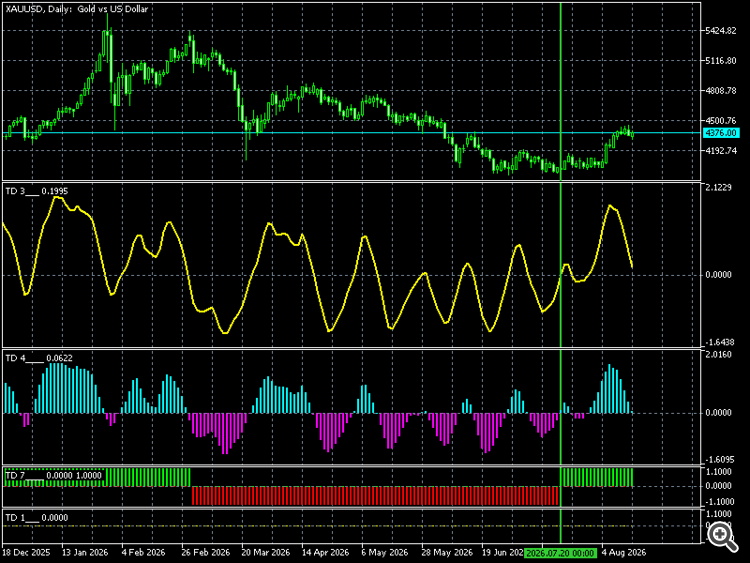
Task: Click the magnifier zoom icon
Action: point(722,536)
